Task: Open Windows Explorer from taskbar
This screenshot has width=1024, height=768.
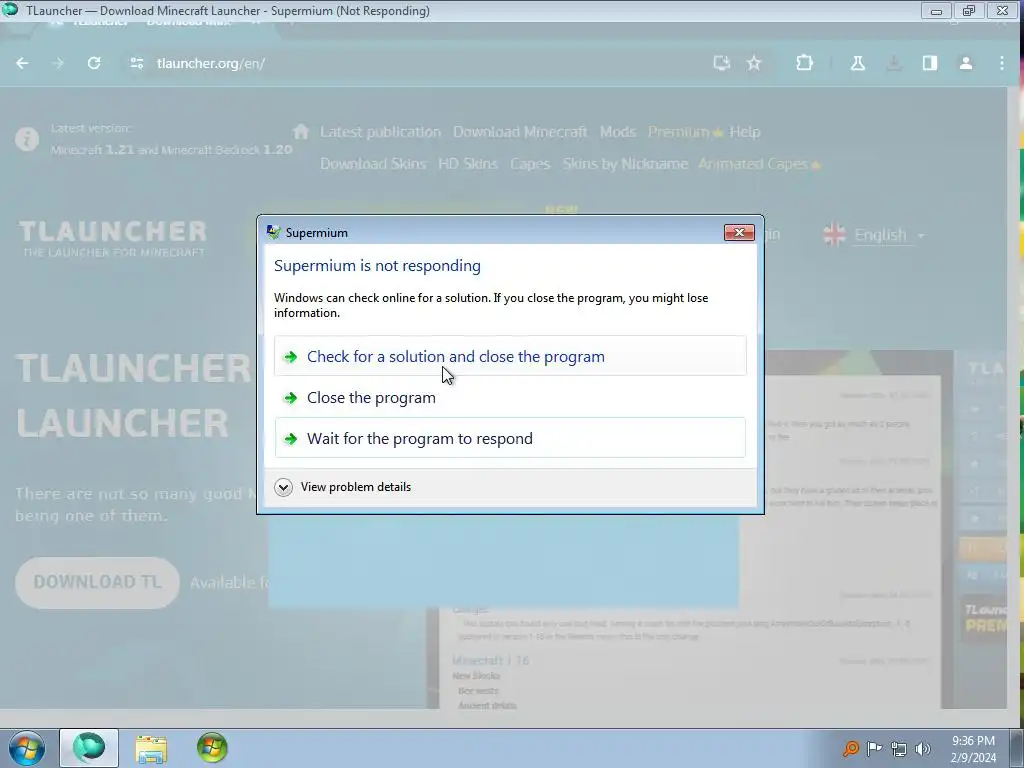Action: (x=152, y=748)
